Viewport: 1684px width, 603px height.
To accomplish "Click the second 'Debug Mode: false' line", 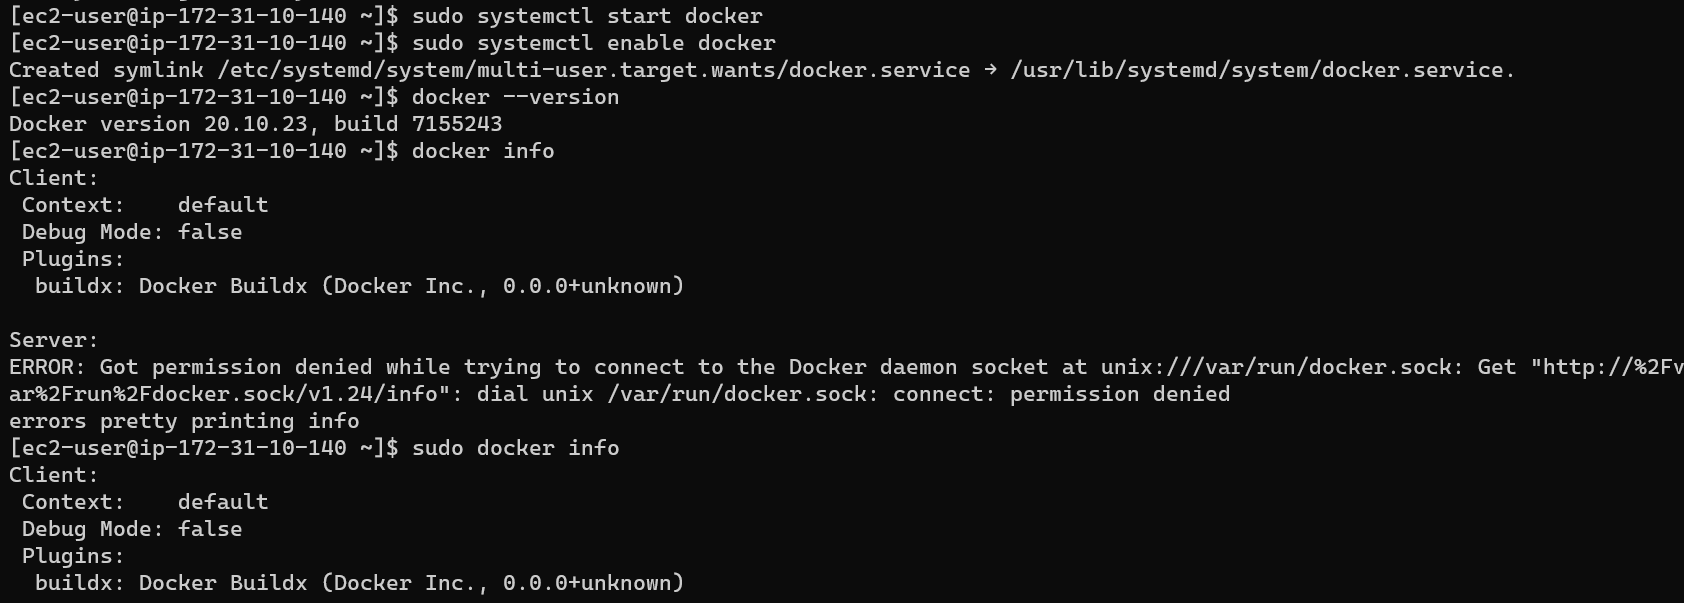I will pos(132,529).
